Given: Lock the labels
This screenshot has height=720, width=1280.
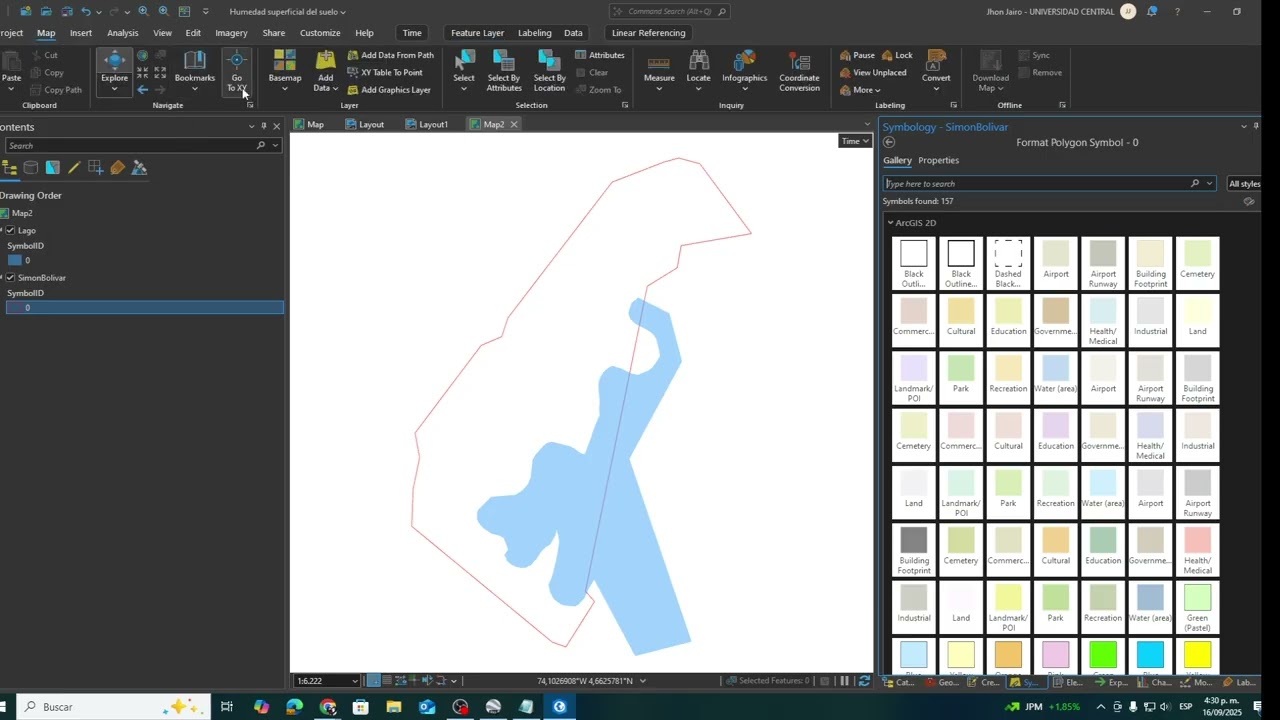Looking at the screenshot, I should tap(897, 55).
